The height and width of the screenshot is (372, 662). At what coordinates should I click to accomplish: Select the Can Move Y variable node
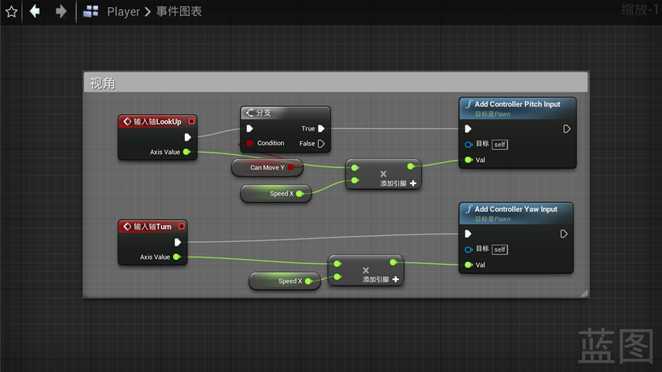click(267, 168)
